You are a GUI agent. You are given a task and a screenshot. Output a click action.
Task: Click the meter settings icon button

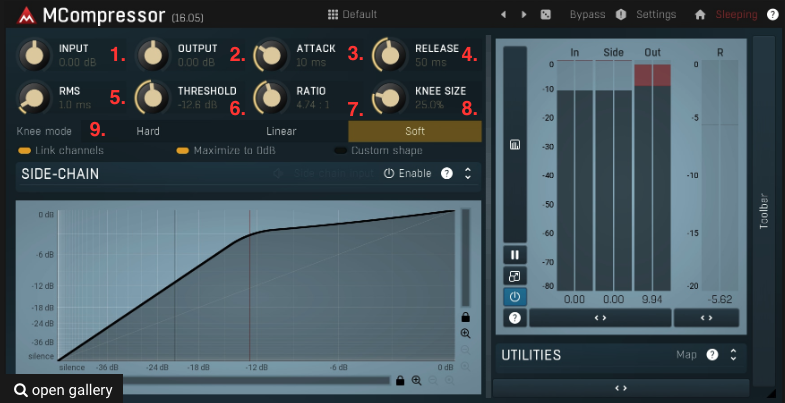[515, 145]
